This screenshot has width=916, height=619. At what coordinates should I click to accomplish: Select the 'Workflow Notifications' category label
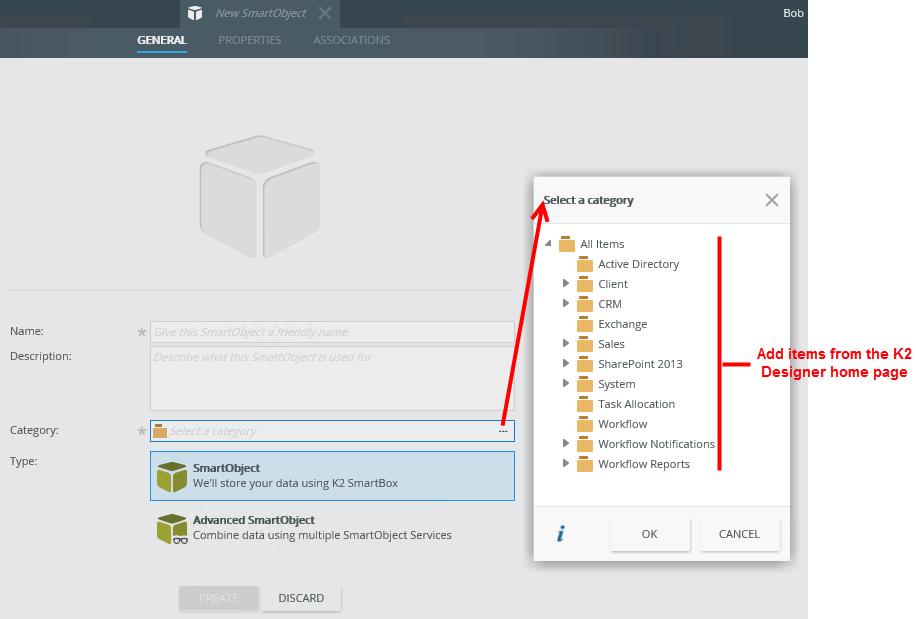point(656,444)
